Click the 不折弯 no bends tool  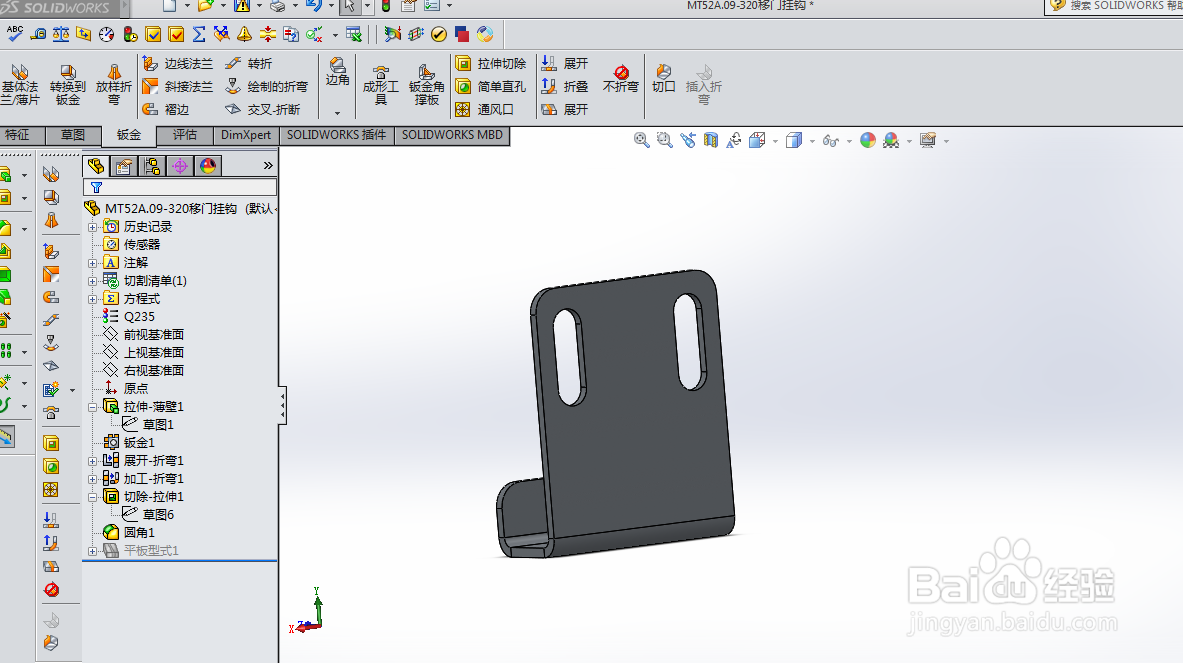(x=621, y=79)
